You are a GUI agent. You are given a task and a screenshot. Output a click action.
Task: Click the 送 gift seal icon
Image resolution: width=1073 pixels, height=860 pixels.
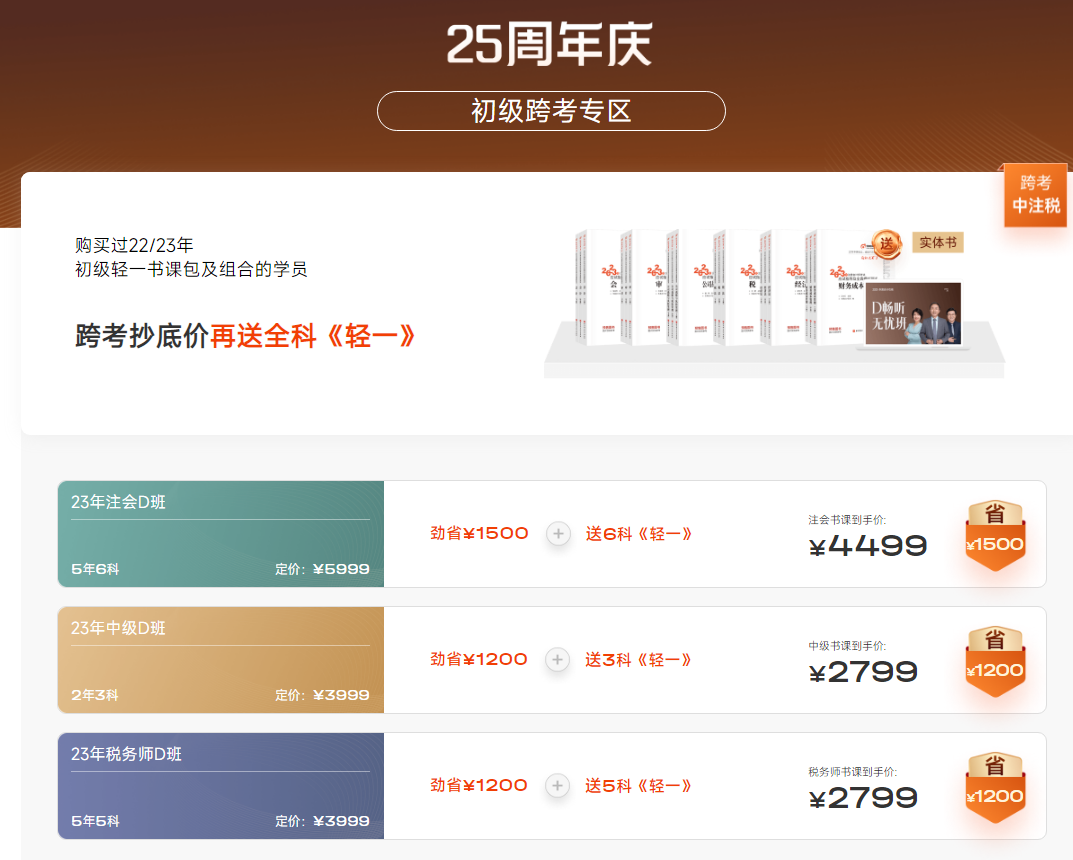(886, 243)
